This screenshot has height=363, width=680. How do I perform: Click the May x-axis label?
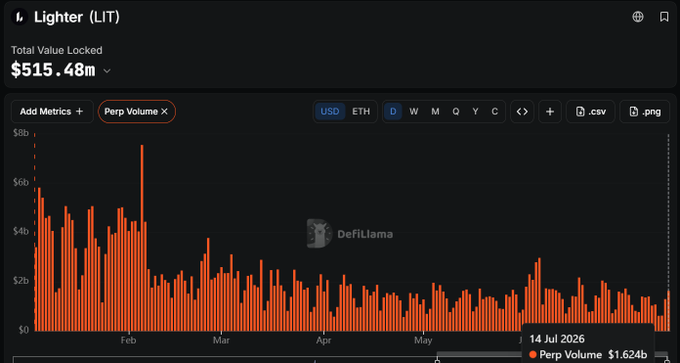423,340
